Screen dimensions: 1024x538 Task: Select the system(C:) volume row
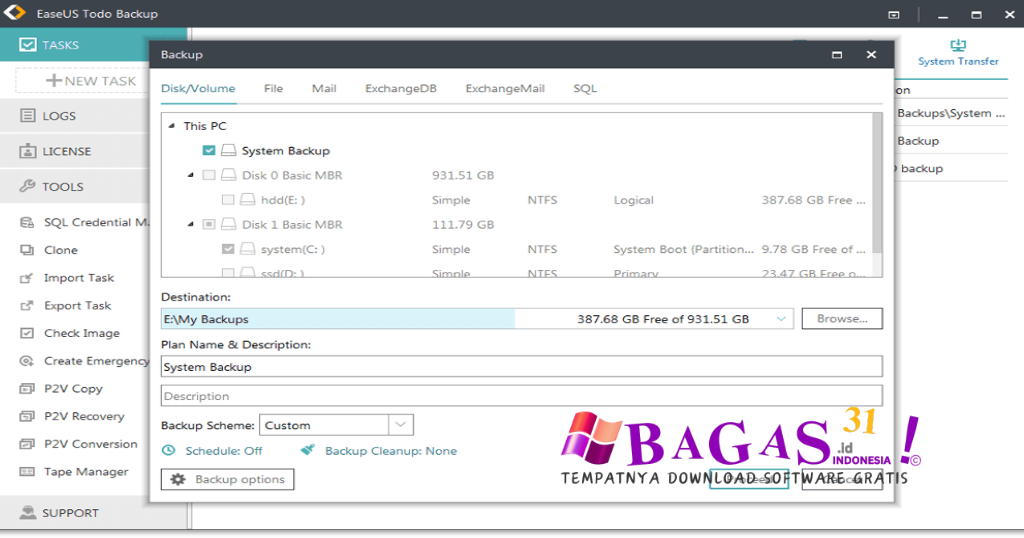coord(516,249)
